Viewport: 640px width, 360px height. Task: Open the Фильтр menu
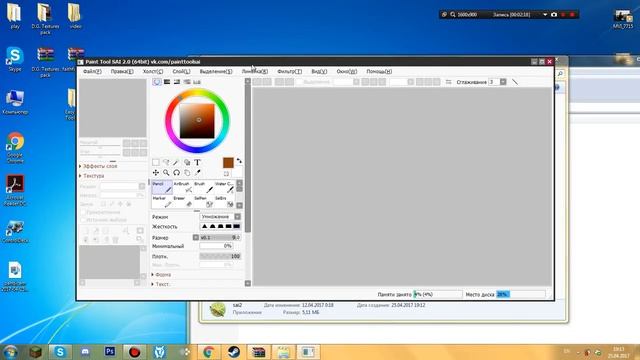pyautogui.click(x=289, y=71)
